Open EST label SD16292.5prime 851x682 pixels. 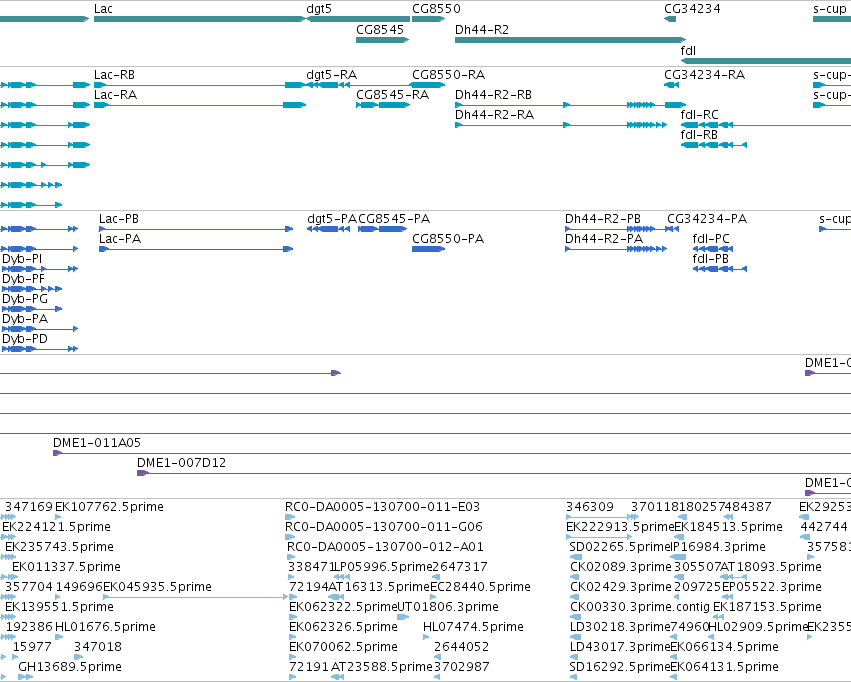[x=620, y=667]
